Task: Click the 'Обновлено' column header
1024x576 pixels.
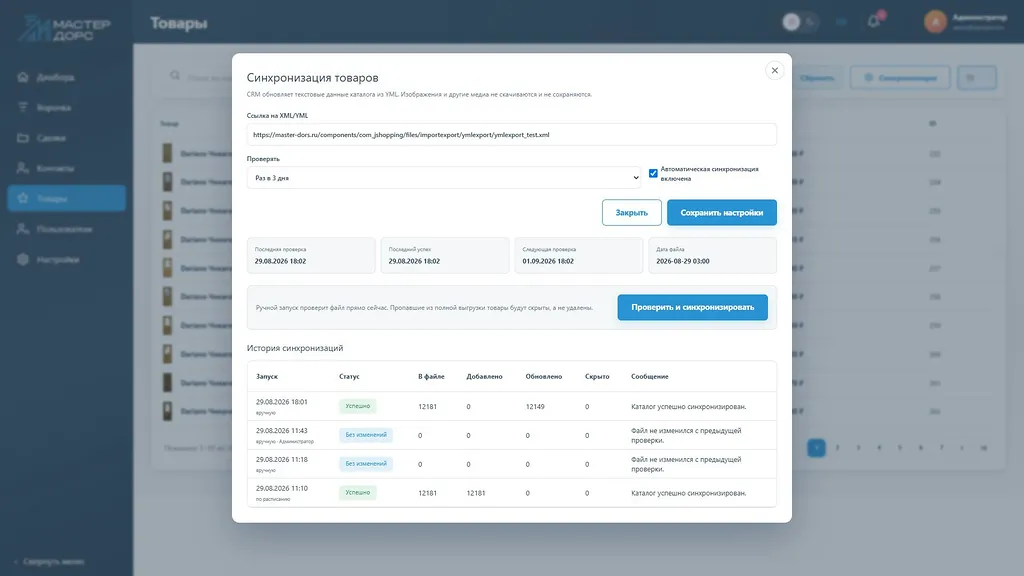Action: [544, 377]
